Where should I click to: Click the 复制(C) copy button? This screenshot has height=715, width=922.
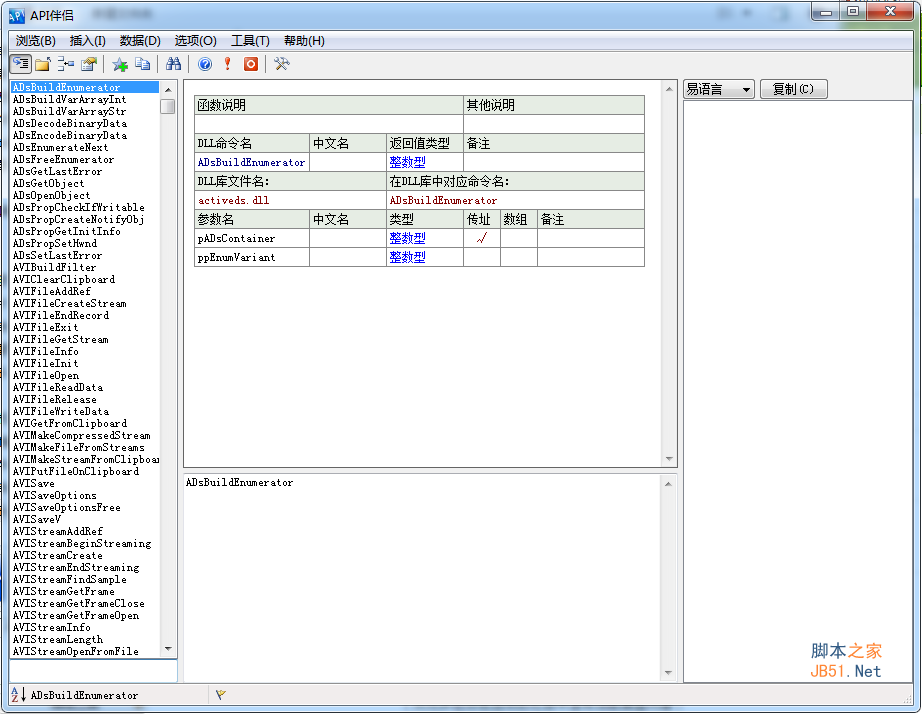(x=793, y=89)
